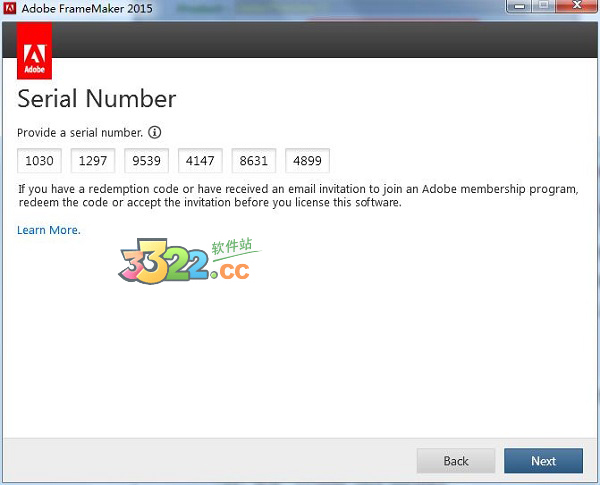Click 'Provide a serial number.' label
Image resolution: width=600 pixels, height=485 pixels.
(80, 133)
